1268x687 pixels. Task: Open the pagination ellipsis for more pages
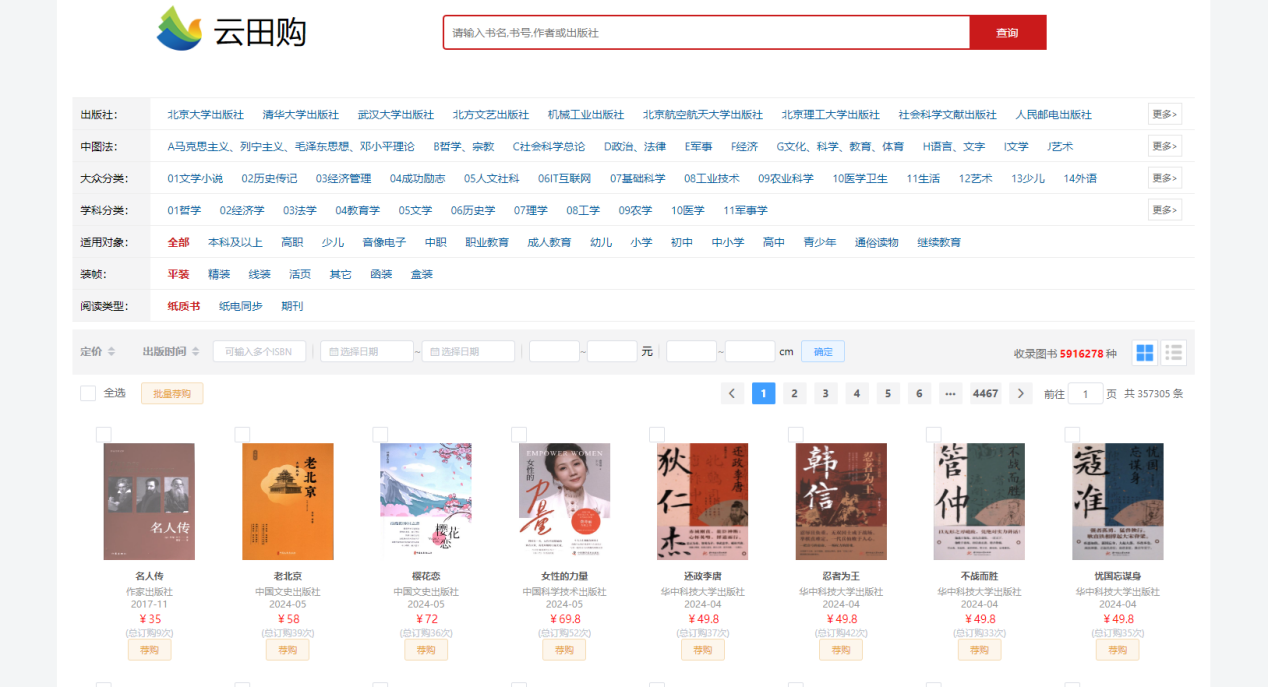tap(950, 394)
